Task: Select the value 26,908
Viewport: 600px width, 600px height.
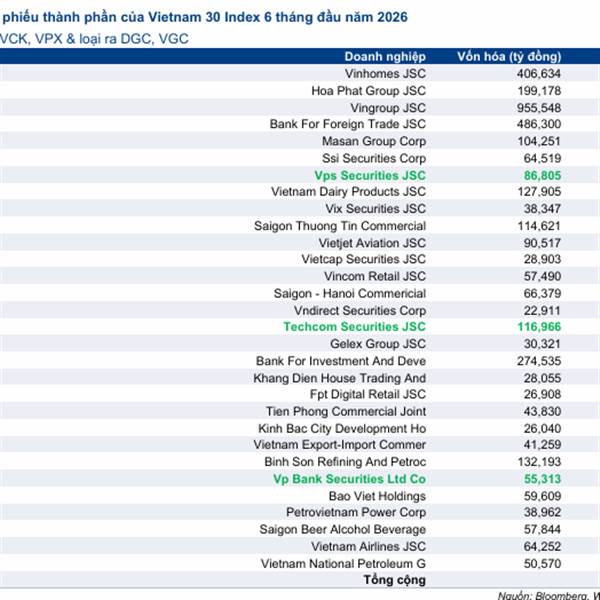Action: (542, 395)
